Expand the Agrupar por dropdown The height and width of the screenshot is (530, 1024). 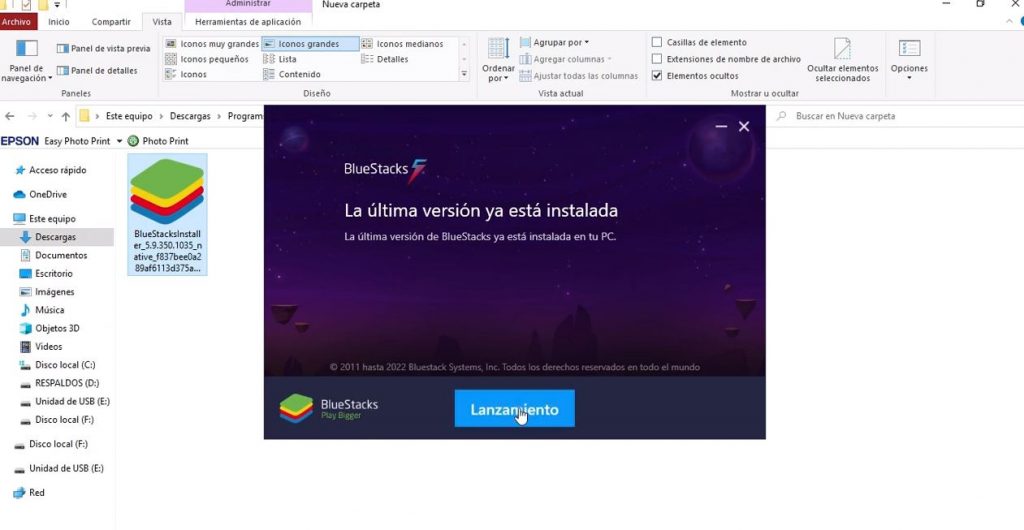pos(560,43)
